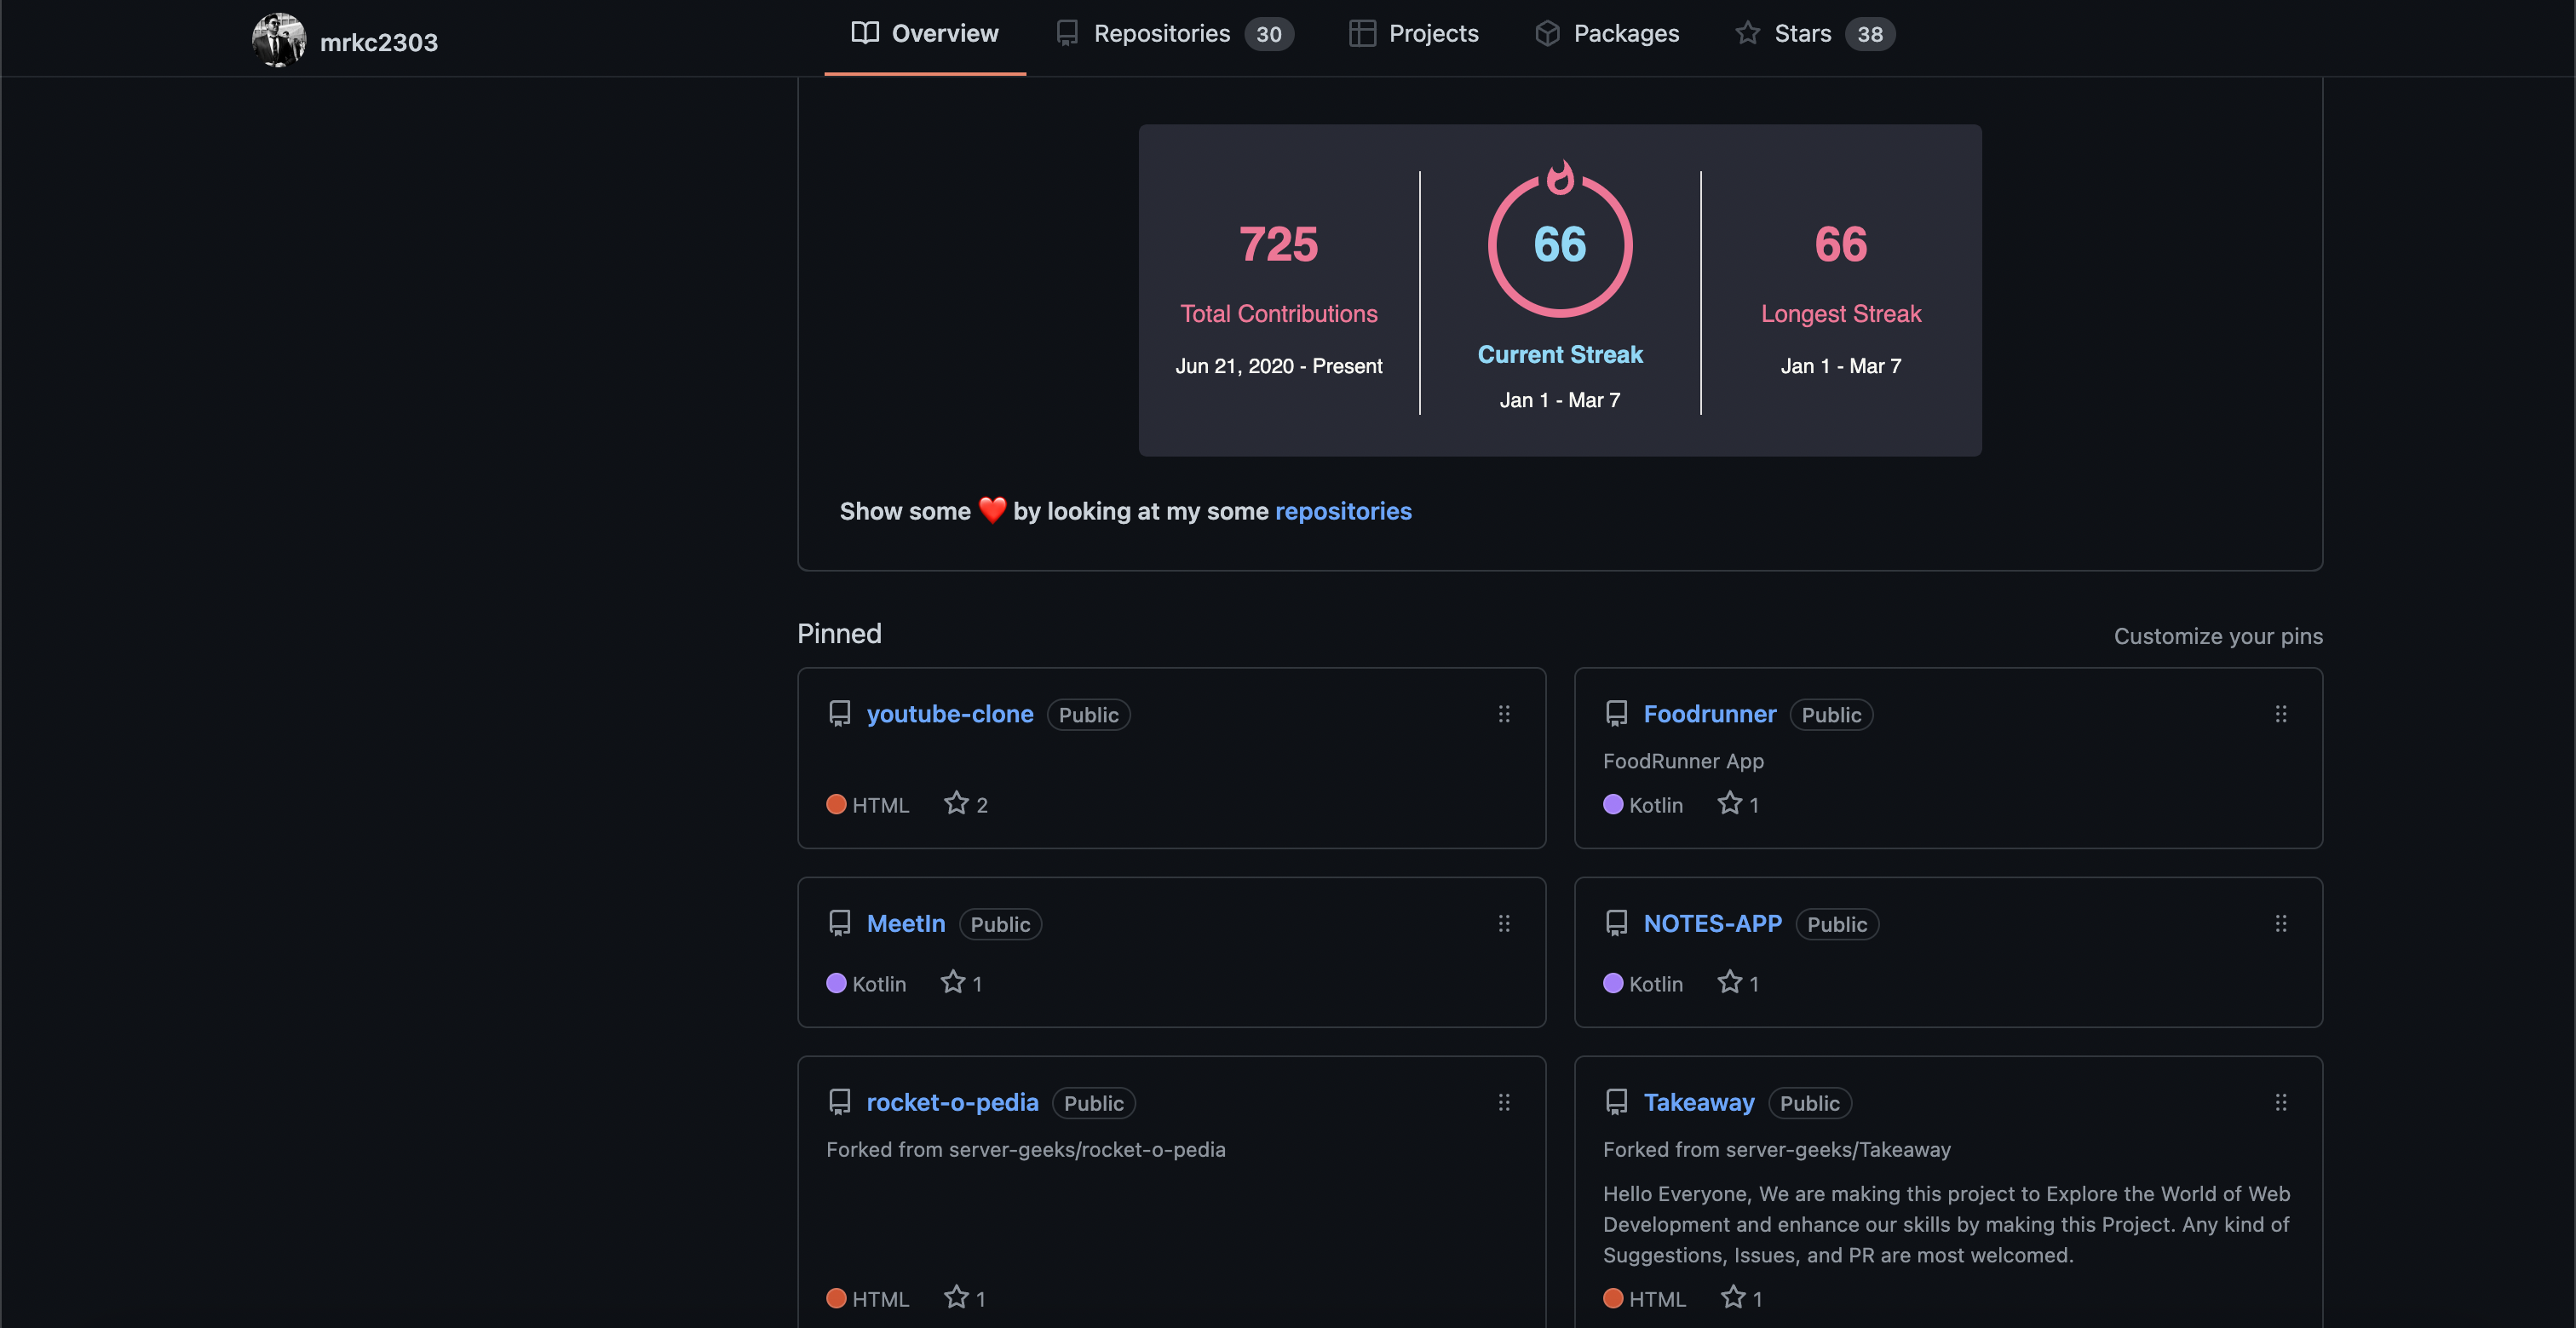The width and height of the screenshot is (2576, 1328).
Task: Open the repositories link in the heart message
Action: (x=1343, y=511)
